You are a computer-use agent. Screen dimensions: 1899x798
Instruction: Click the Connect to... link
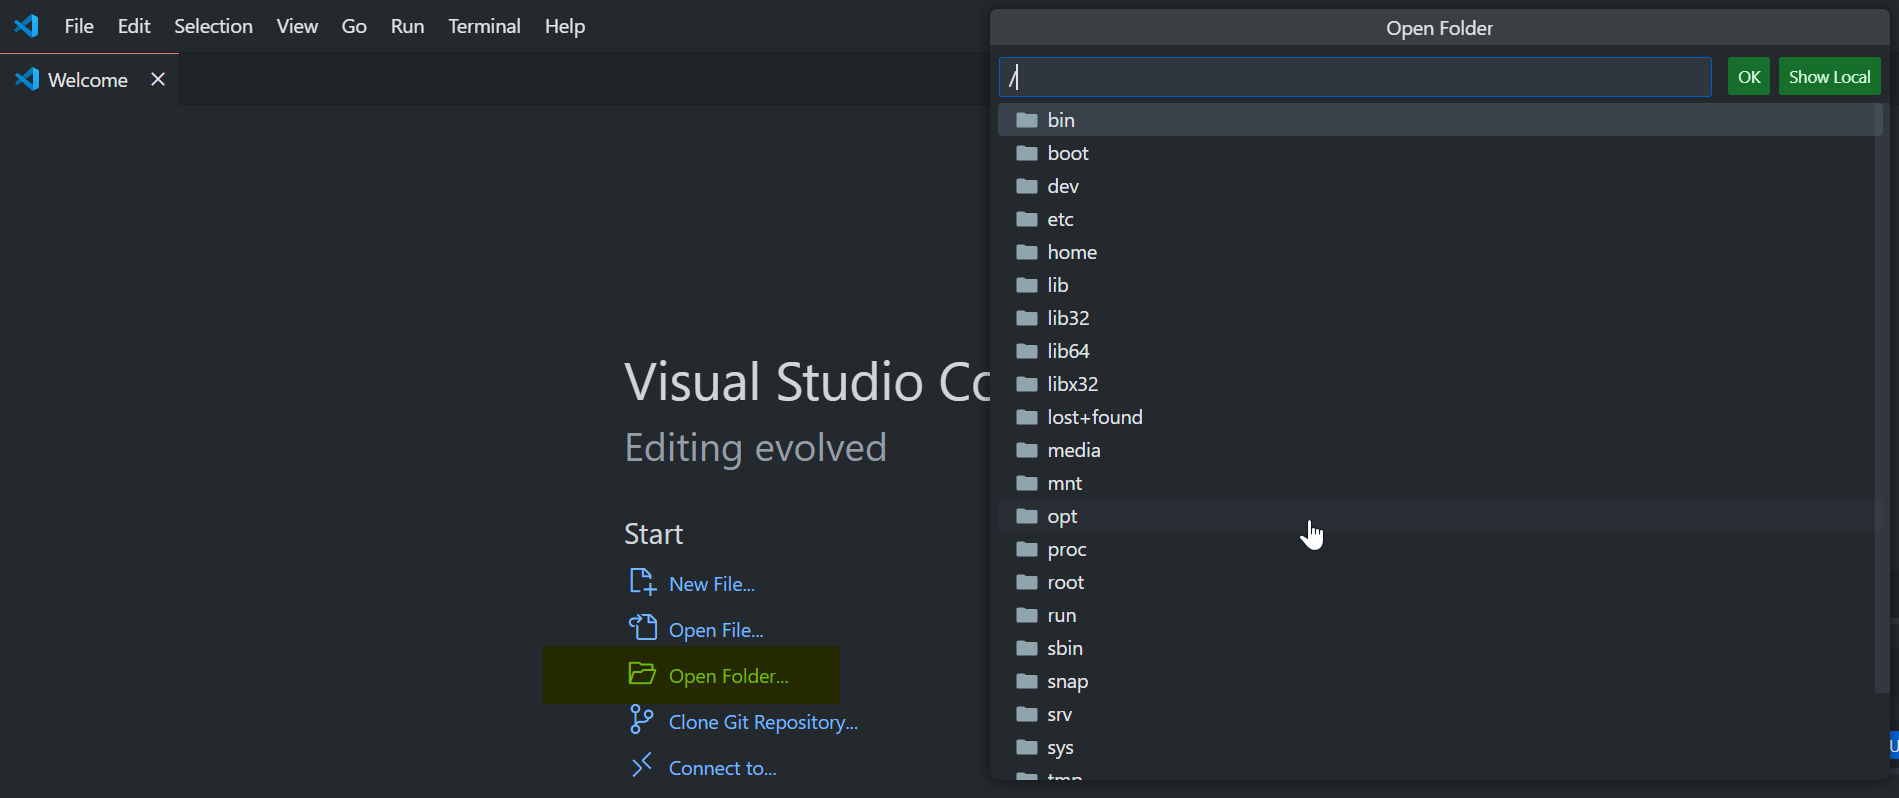tap(723, 768)
